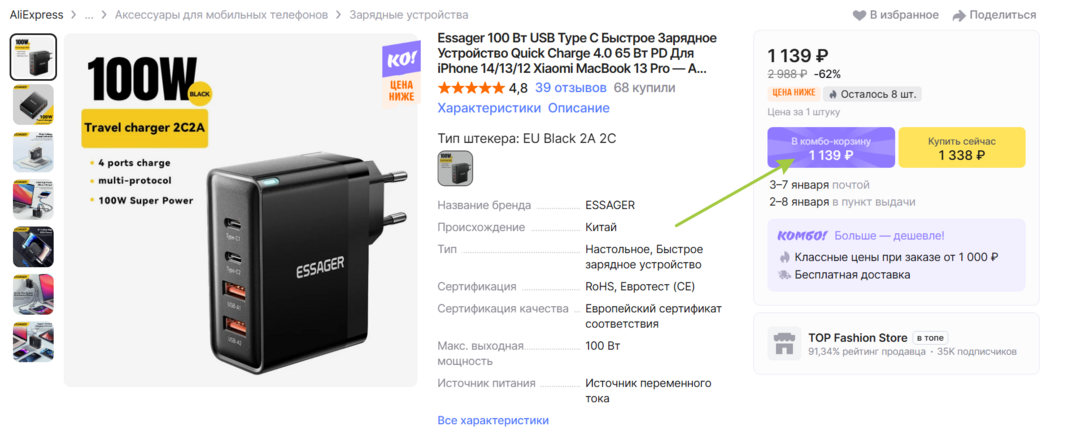Image resolution: width=1090 pixels, height=435 pixels.
Task: Open 'Аксессуары для мобильных телефонов' breadcrumb
Action: pyautogui.click(x=221, y=15)
